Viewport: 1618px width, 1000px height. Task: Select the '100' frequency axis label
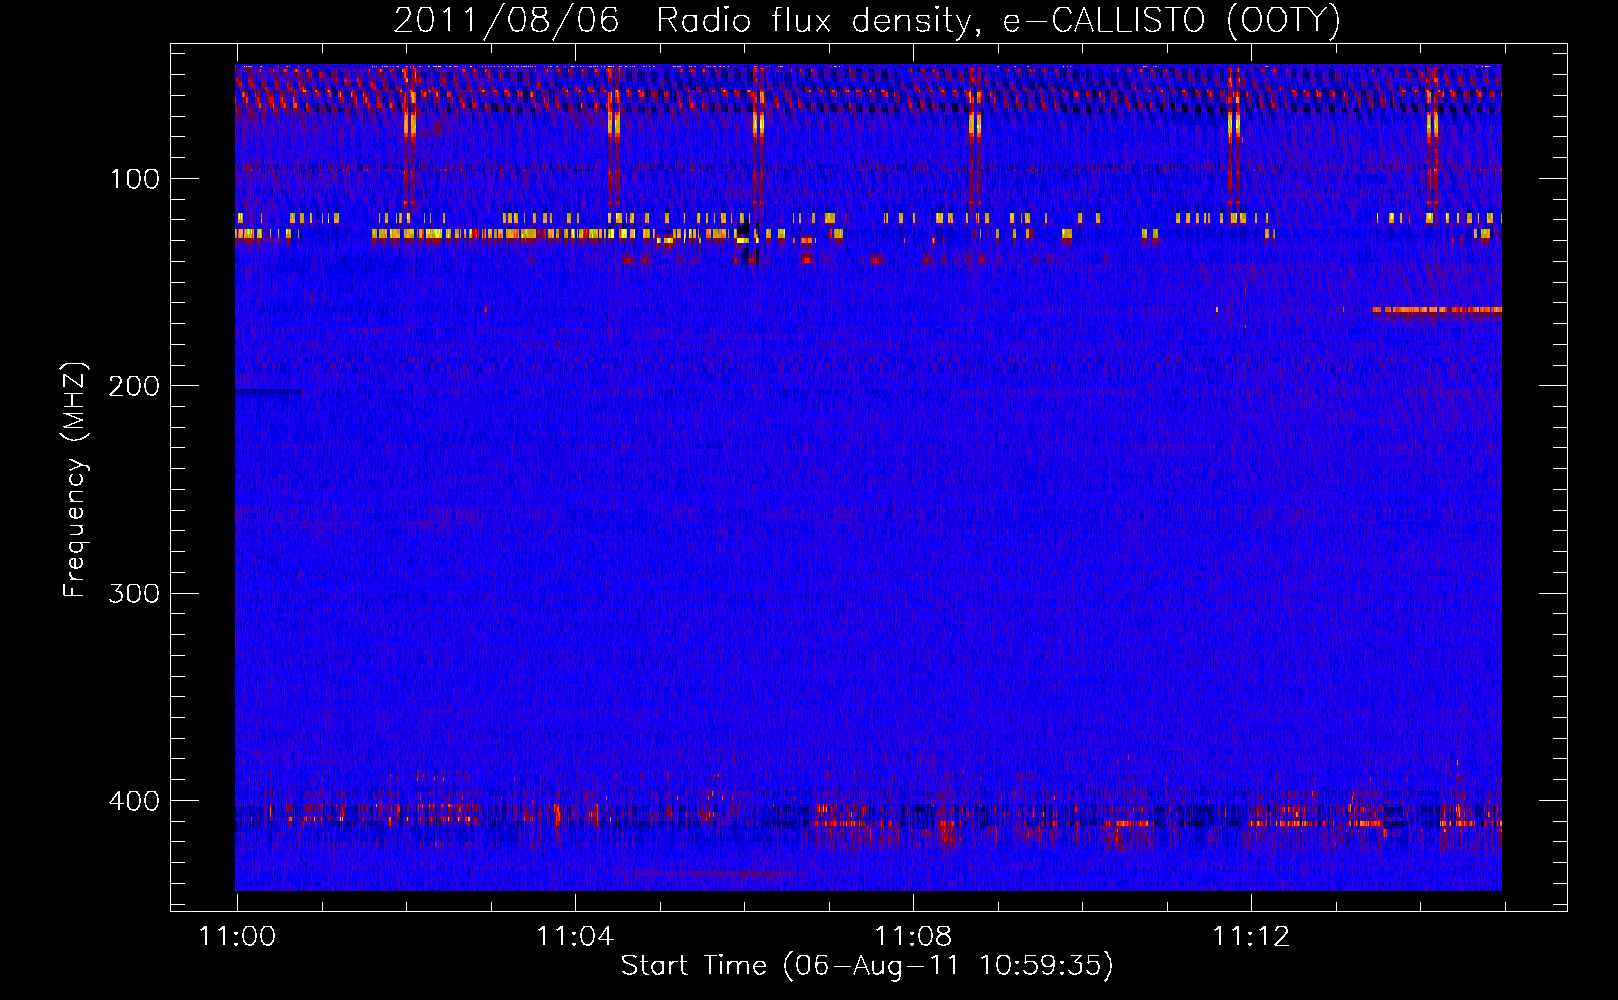(x=134, y=179)
